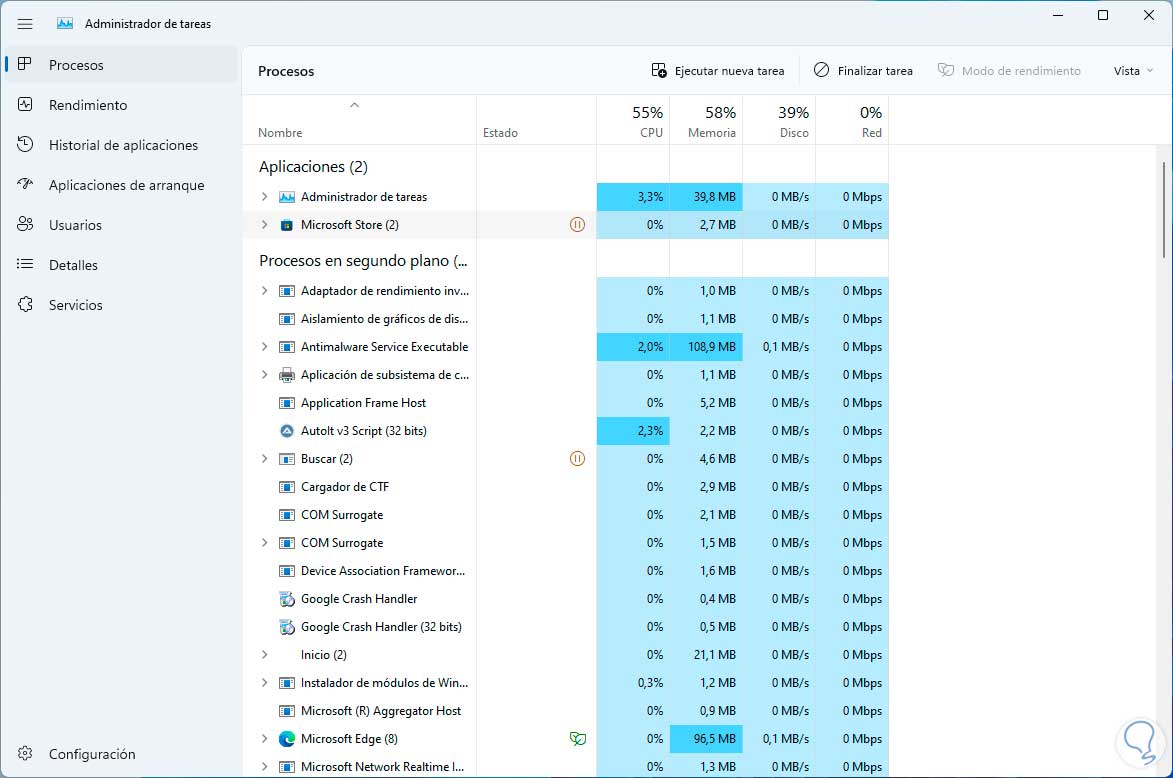Click the Antimalware Service Executable icon

pos(287,346)
